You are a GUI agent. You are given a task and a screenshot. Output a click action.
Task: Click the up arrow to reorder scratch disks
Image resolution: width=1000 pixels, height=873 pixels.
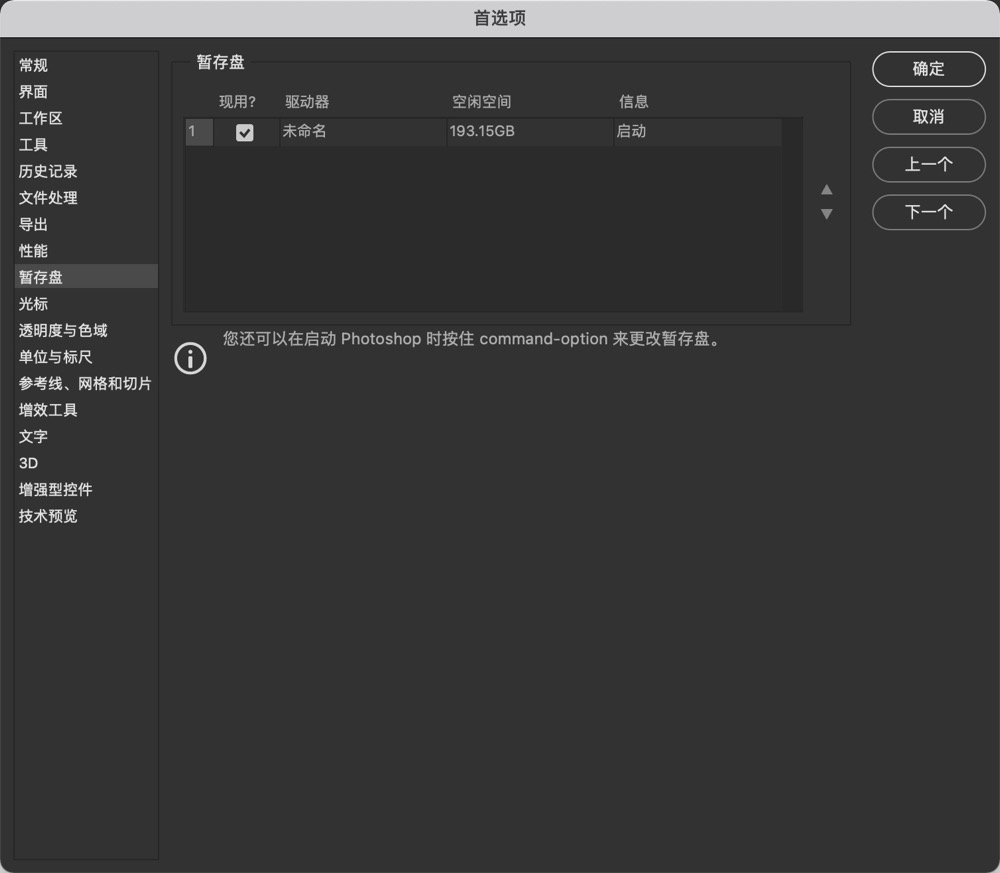[826, 189]
